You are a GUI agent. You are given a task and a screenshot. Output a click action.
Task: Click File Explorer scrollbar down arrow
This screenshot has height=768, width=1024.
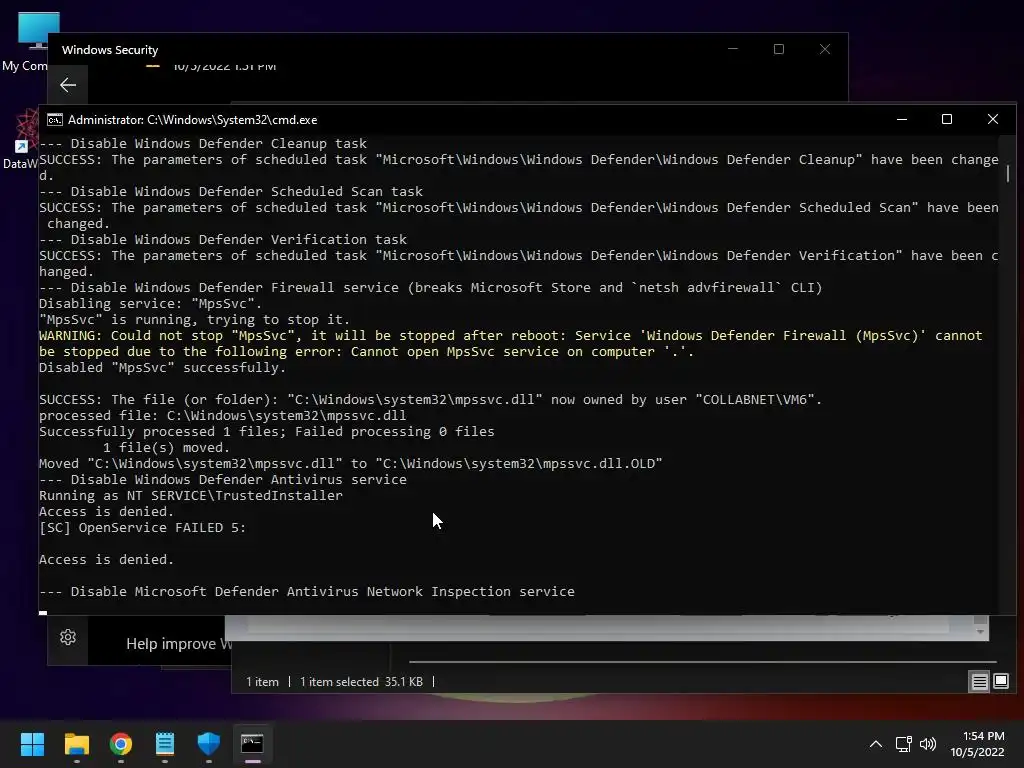point(980,632)
